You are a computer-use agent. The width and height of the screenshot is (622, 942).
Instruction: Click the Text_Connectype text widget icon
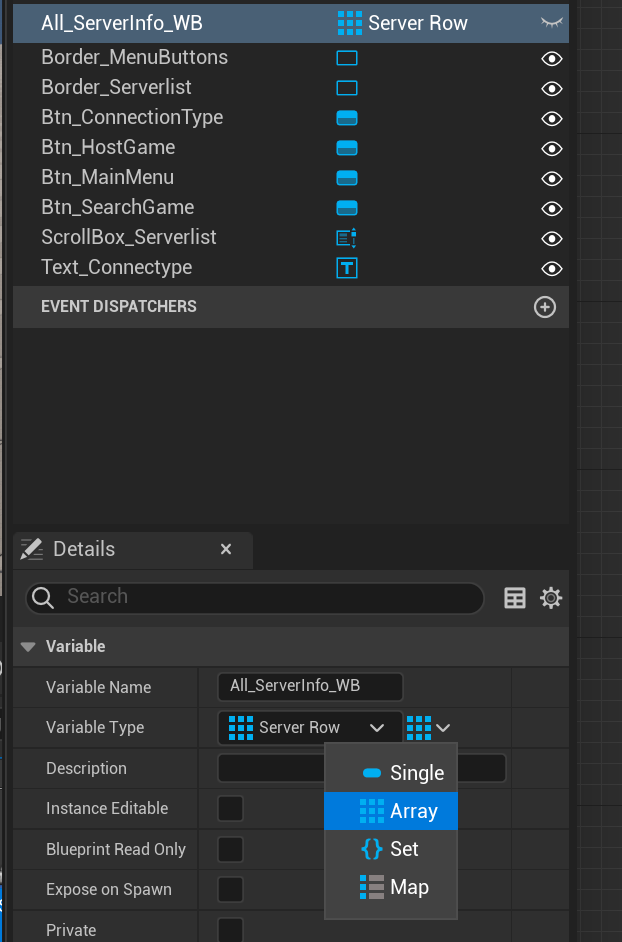347,268
